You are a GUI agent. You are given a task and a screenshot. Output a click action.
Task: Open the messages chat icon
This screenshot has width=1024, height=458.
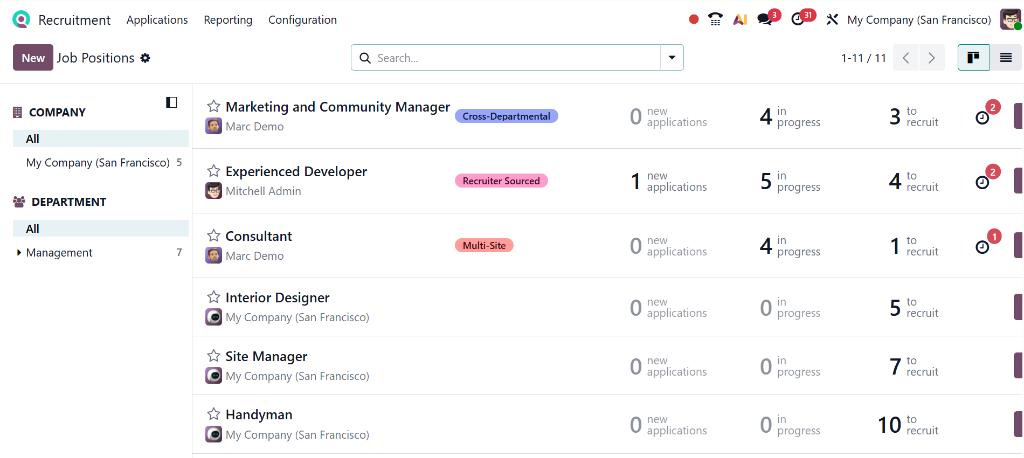(765, 20)
